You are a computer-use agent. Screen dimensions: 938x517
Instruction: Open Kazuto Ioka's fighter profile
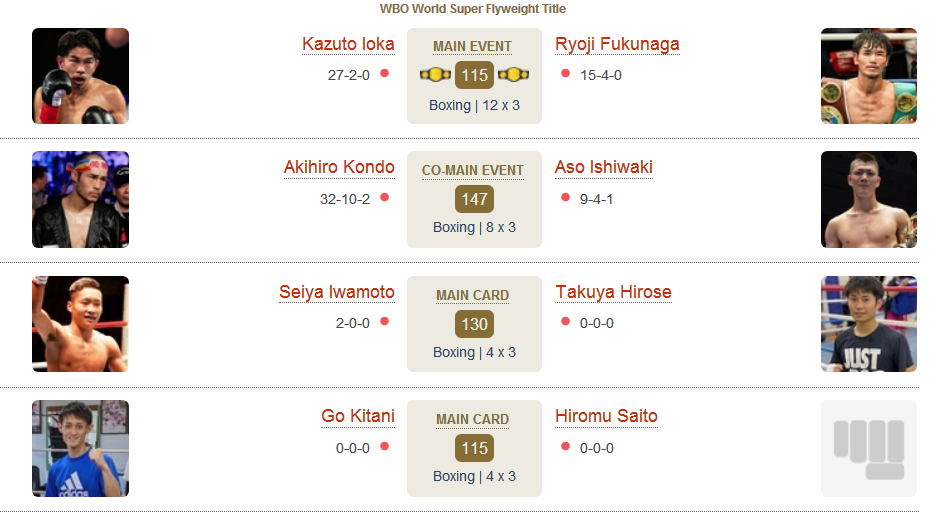click(x=348, y=44)
